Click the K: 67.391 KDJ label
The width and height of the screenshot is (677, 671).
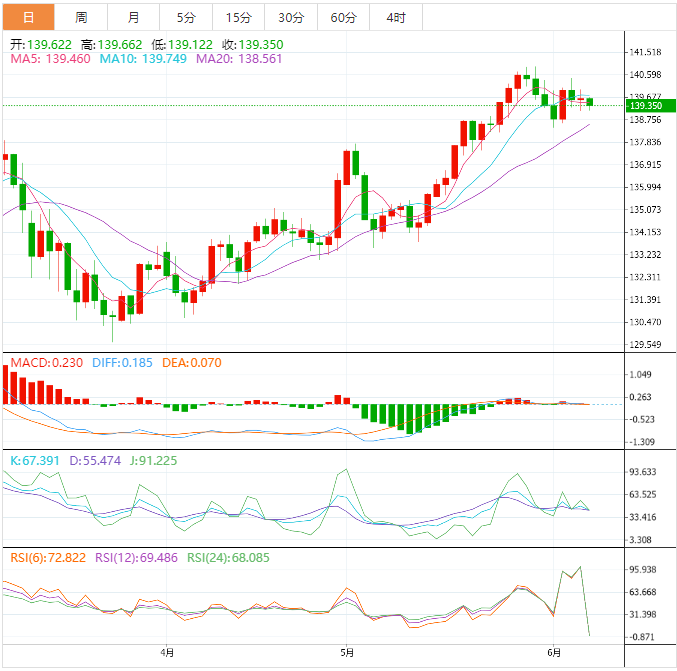(35, 460)
